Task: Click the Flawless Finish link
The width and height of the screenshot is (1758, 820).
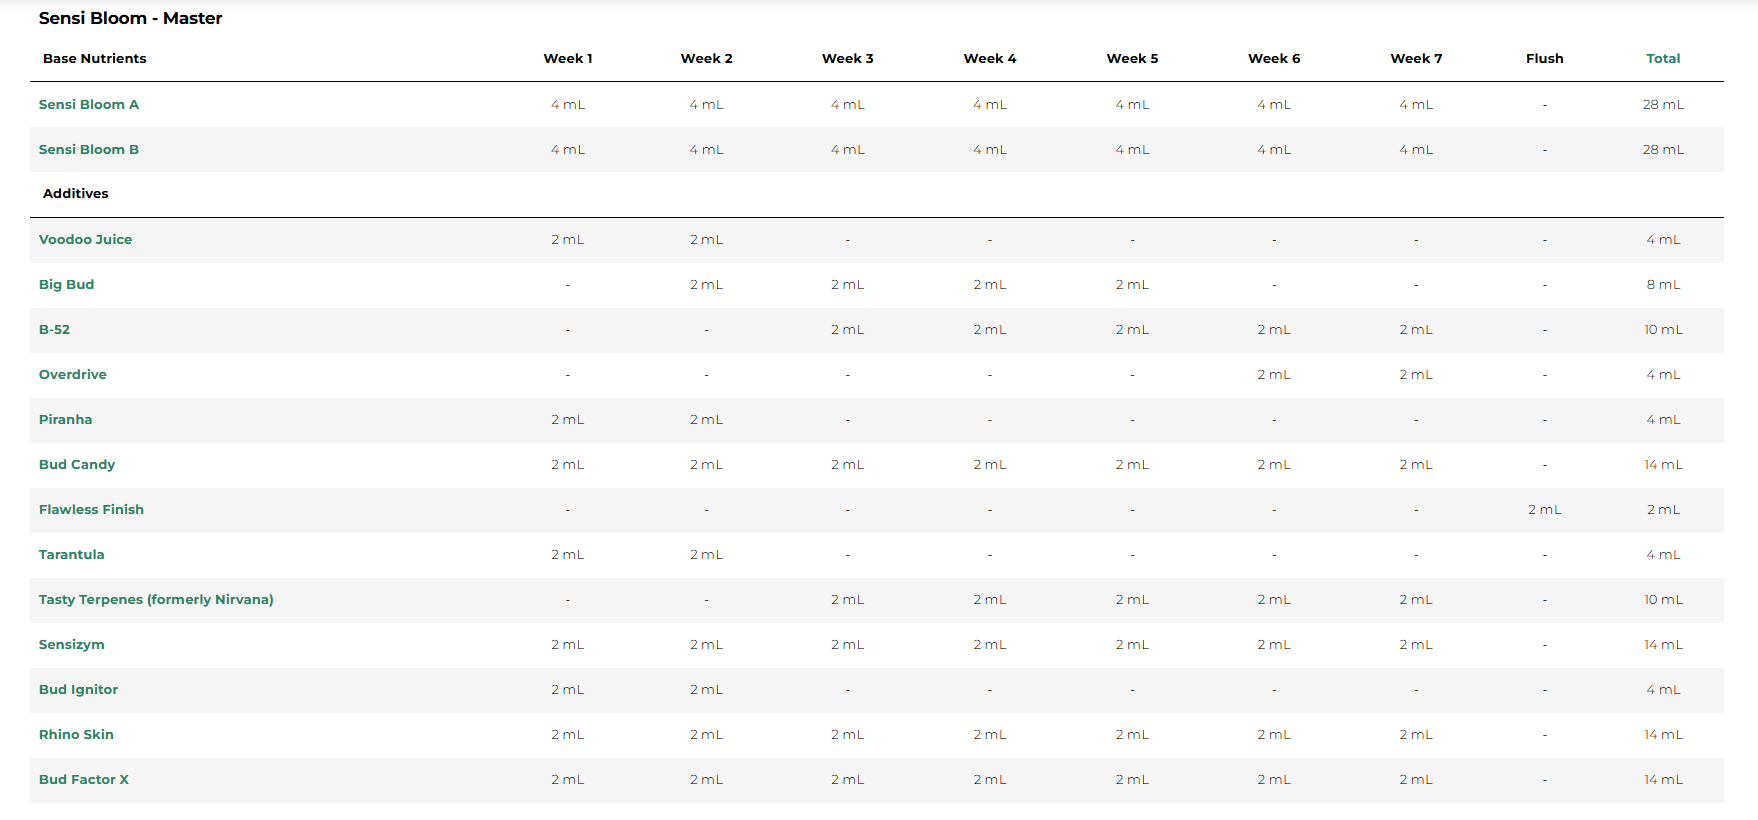Action: (x=91, y=510)
